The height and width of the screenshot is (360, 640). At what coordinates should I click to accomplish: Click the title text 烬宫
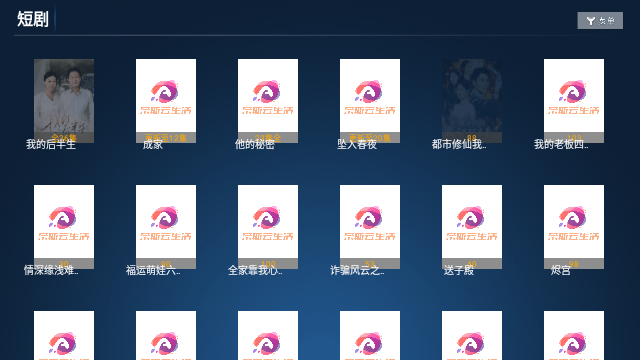[x=560, y=271]
